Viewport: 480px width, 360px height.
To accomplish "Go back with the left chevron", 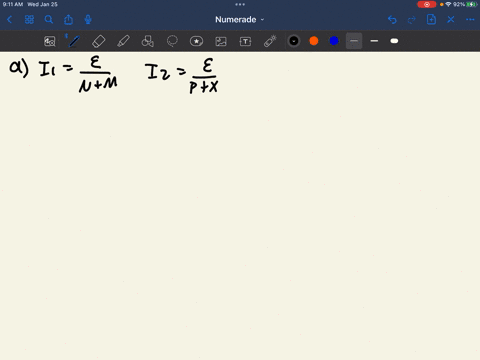I will 9,20.
